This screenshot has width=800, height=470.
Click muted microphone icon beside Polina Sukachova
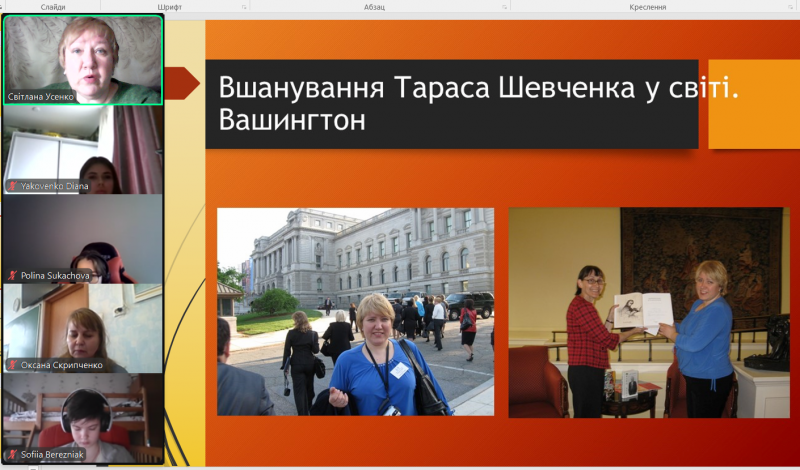tap(13, 275)
